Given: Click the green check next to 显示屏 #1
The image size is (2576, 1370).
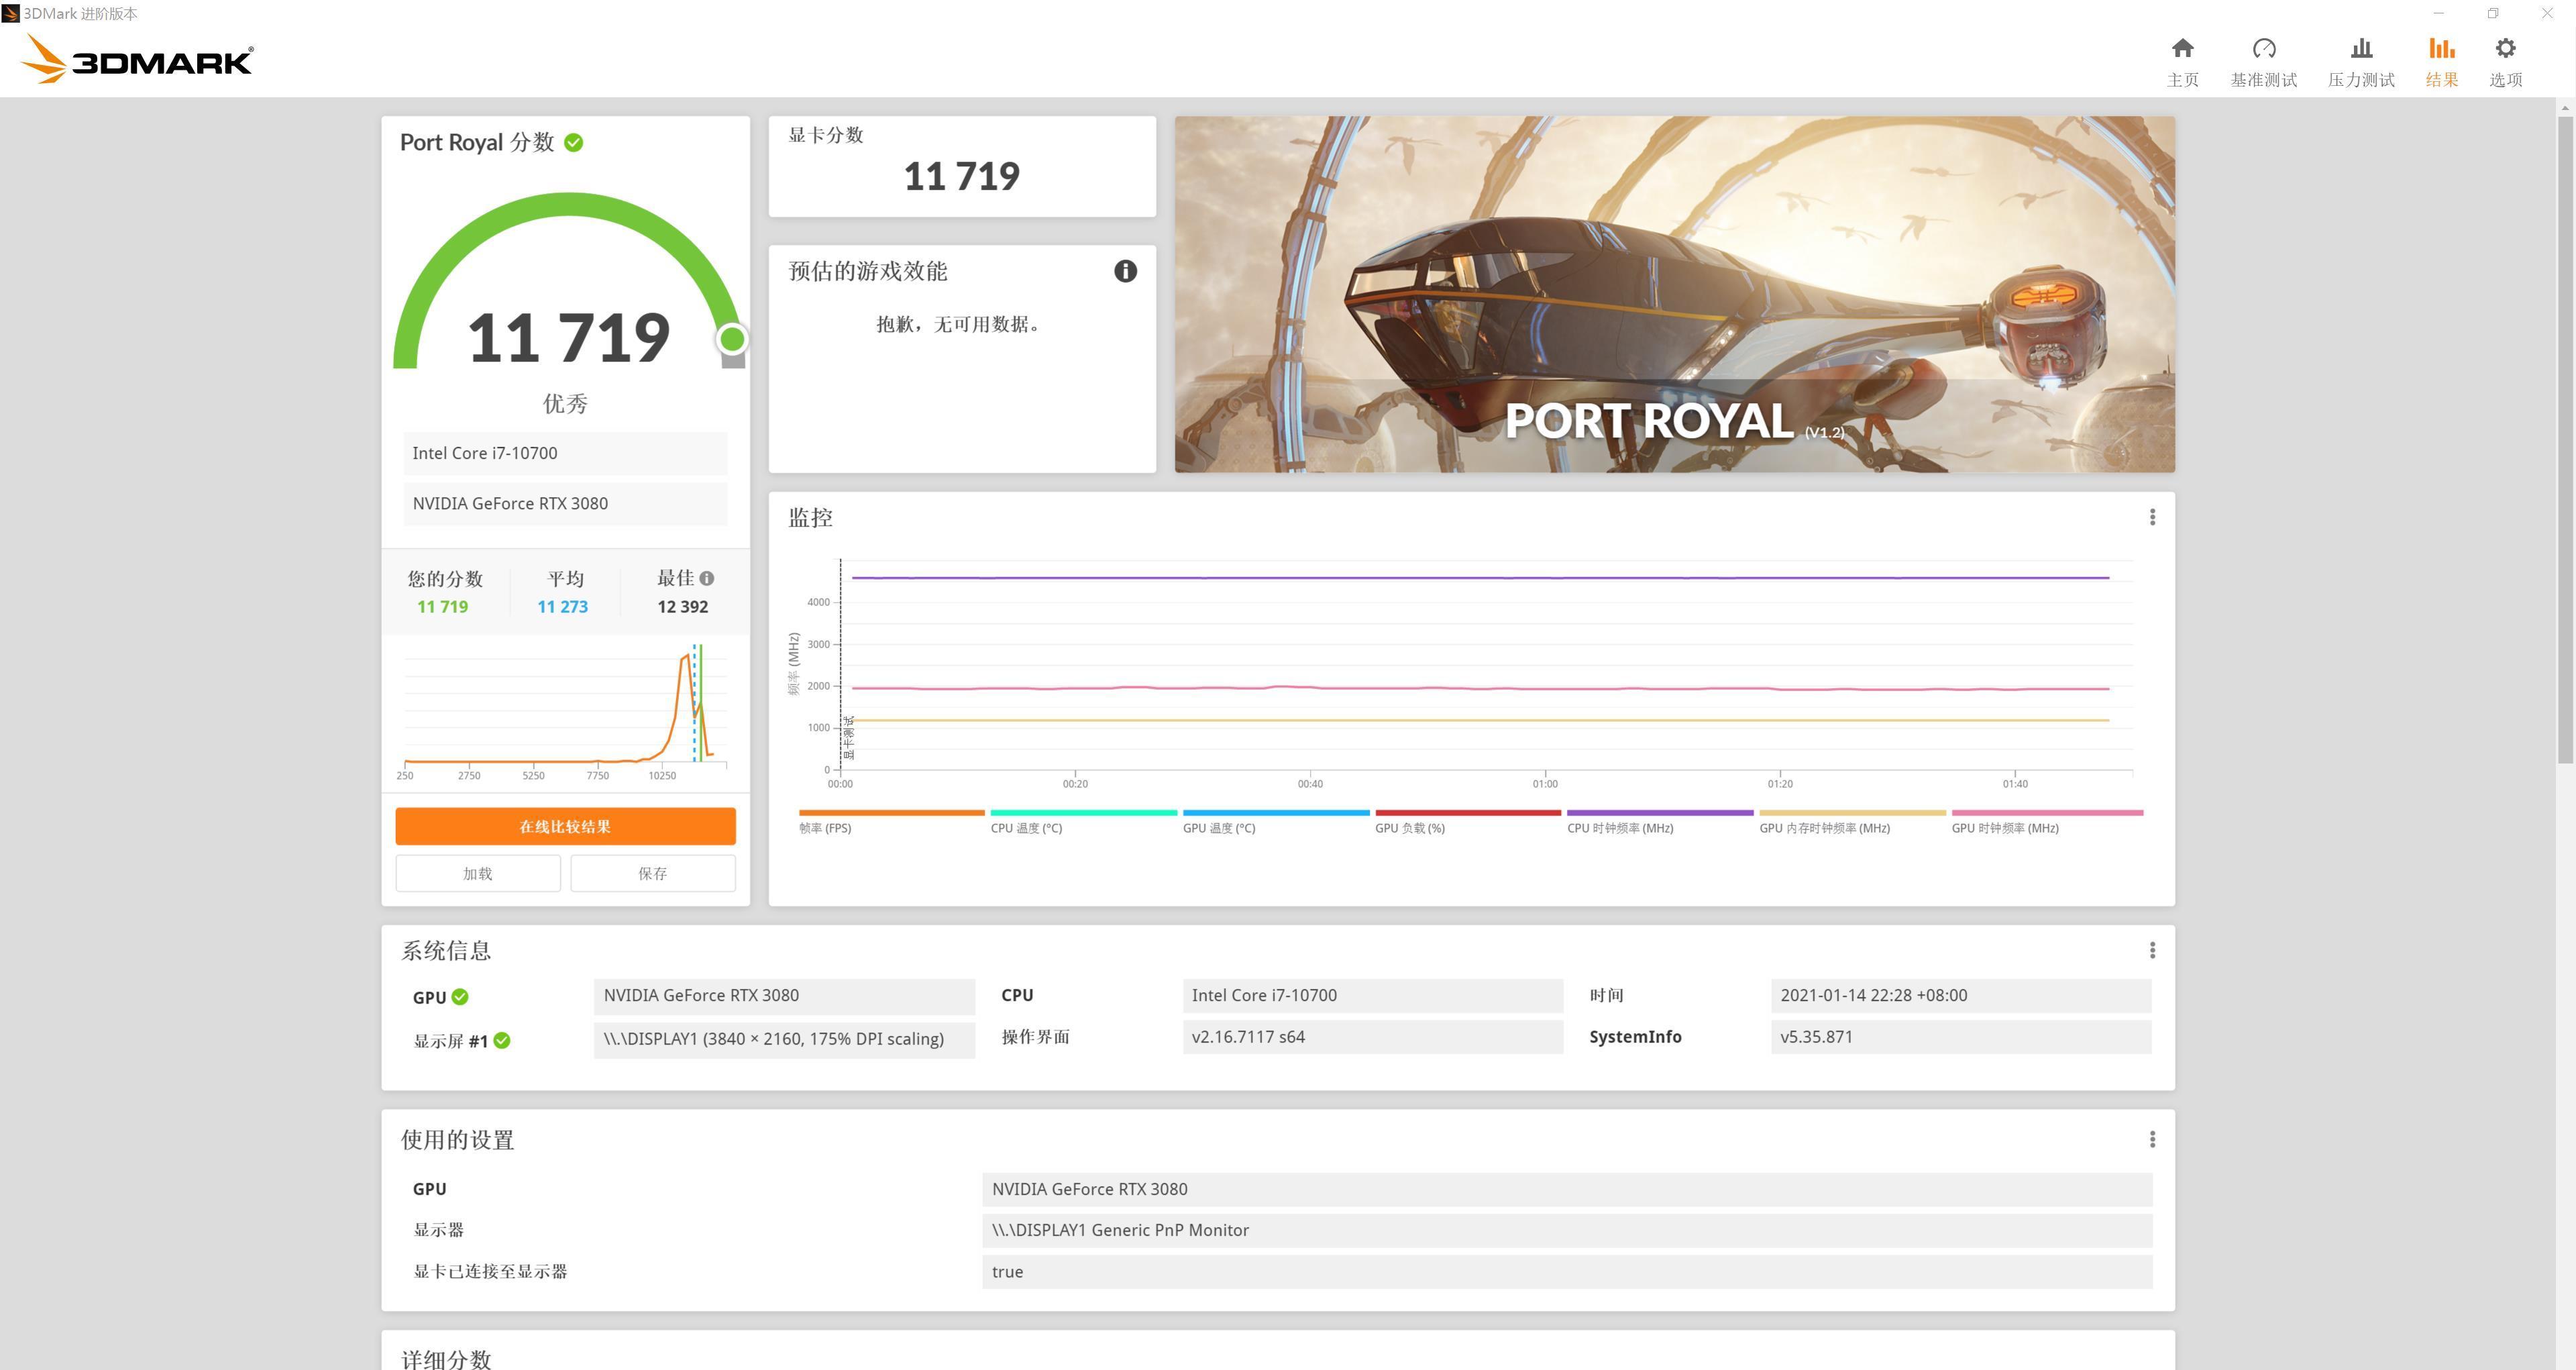Looking at the screenshot, I should pos(502,1041).
